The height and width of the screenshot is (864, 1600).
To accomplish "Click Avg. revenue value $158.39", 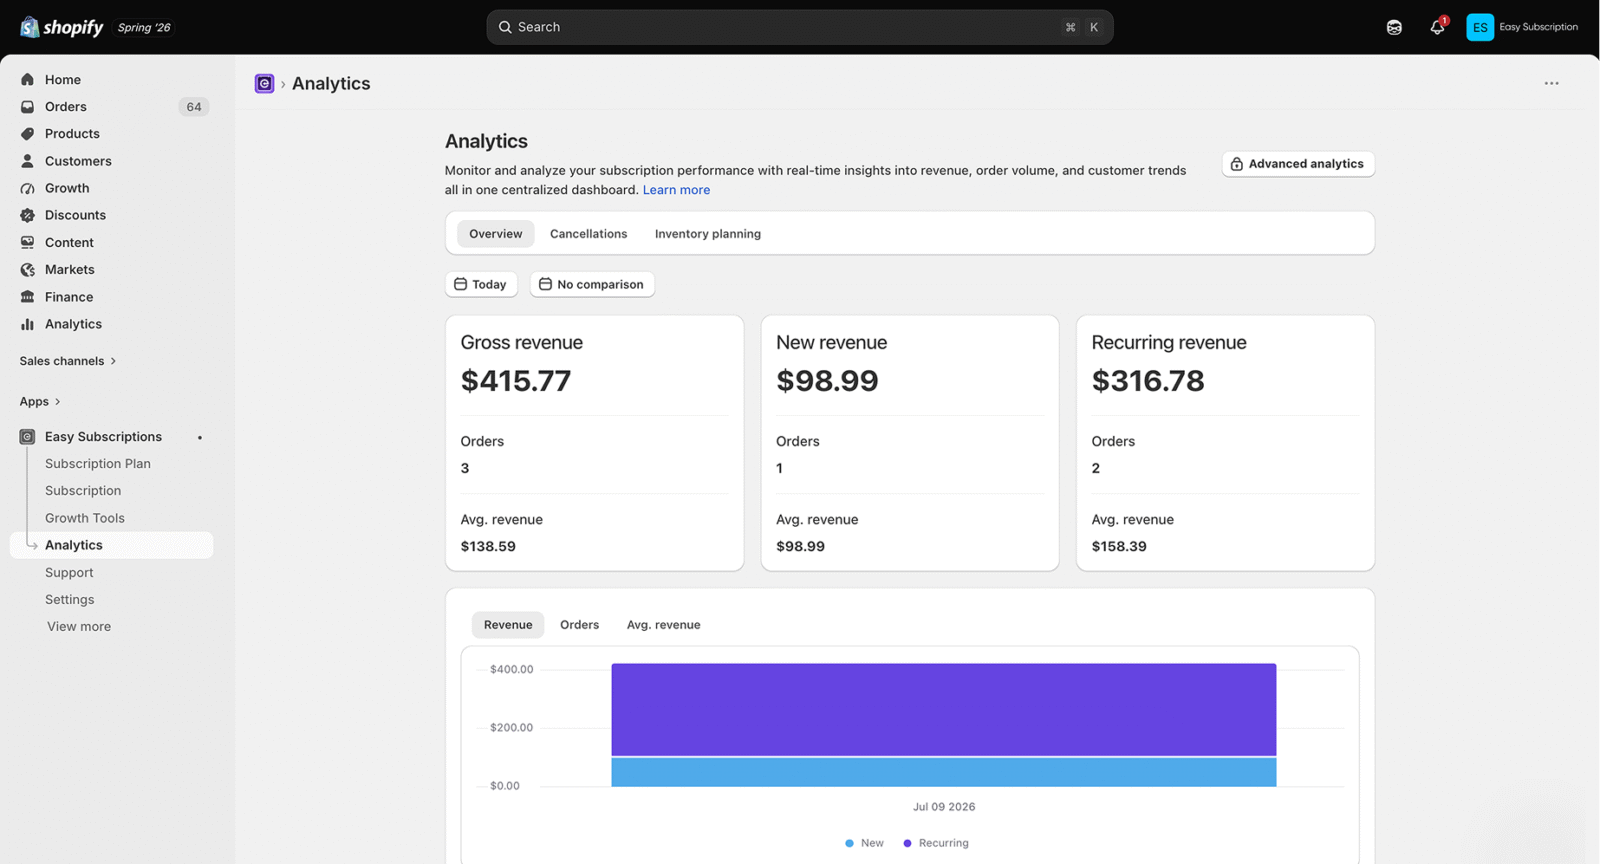I will (1119, 547).
